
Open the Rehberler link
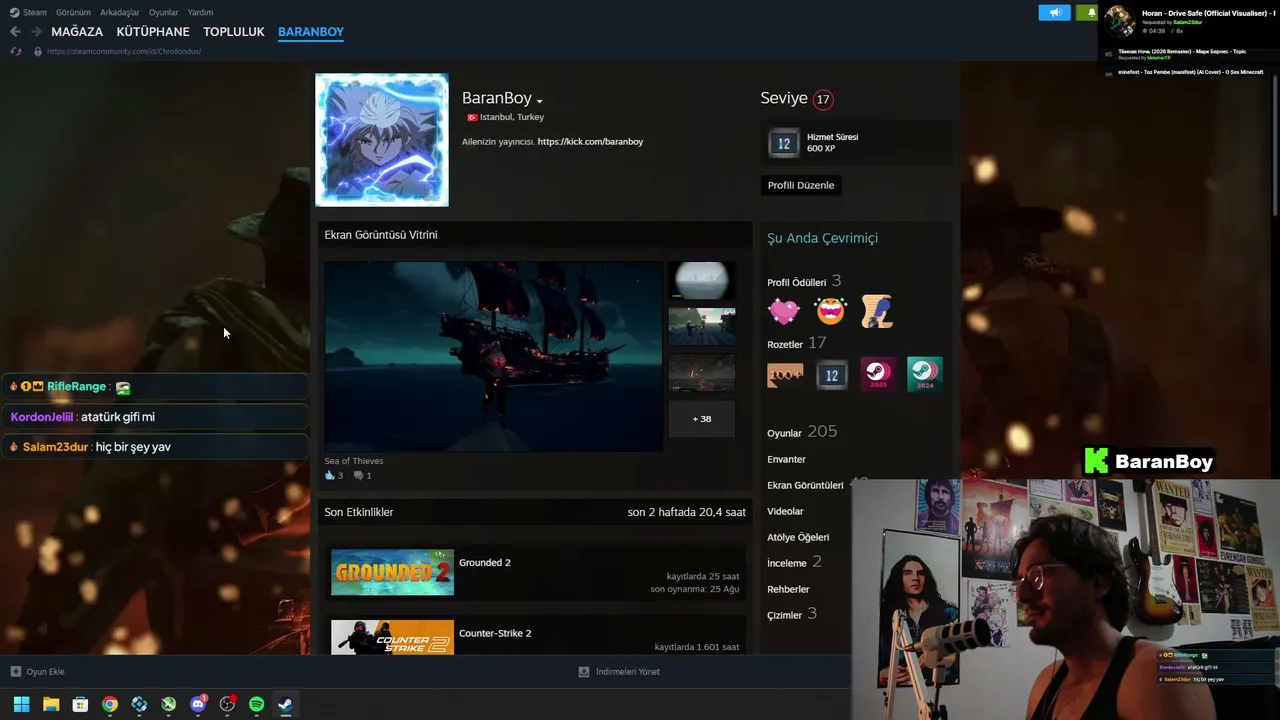coord(788,589)
